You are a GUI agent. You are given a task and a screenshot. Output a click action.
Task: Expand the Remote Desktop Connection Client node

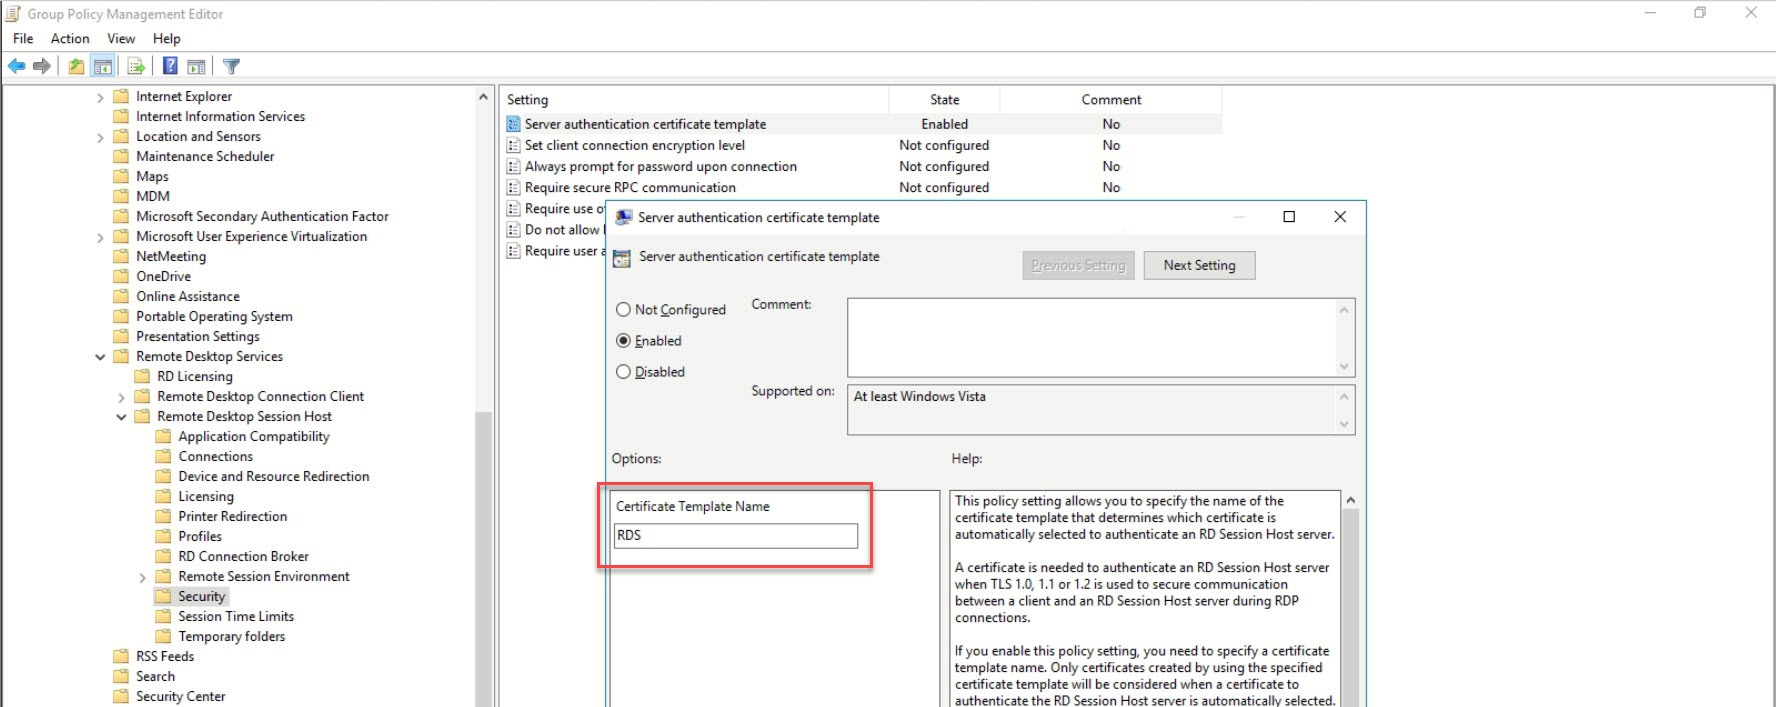121,397
